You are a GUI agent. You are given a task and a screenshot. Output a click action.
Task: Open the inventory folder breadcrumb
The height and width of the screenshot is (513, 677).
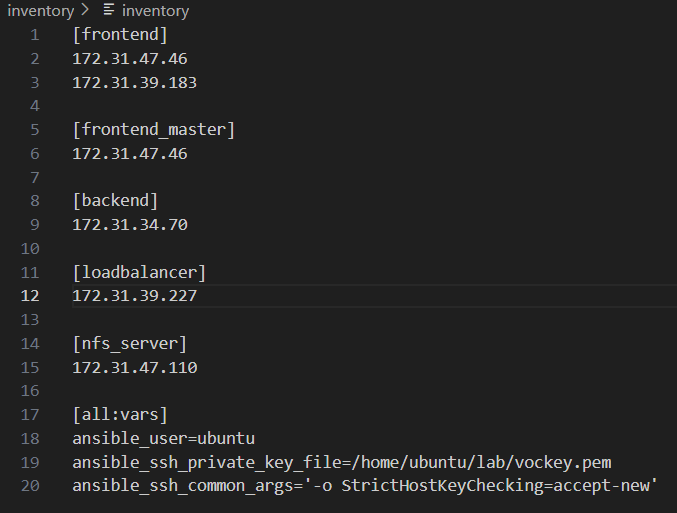tap(40, 11)
